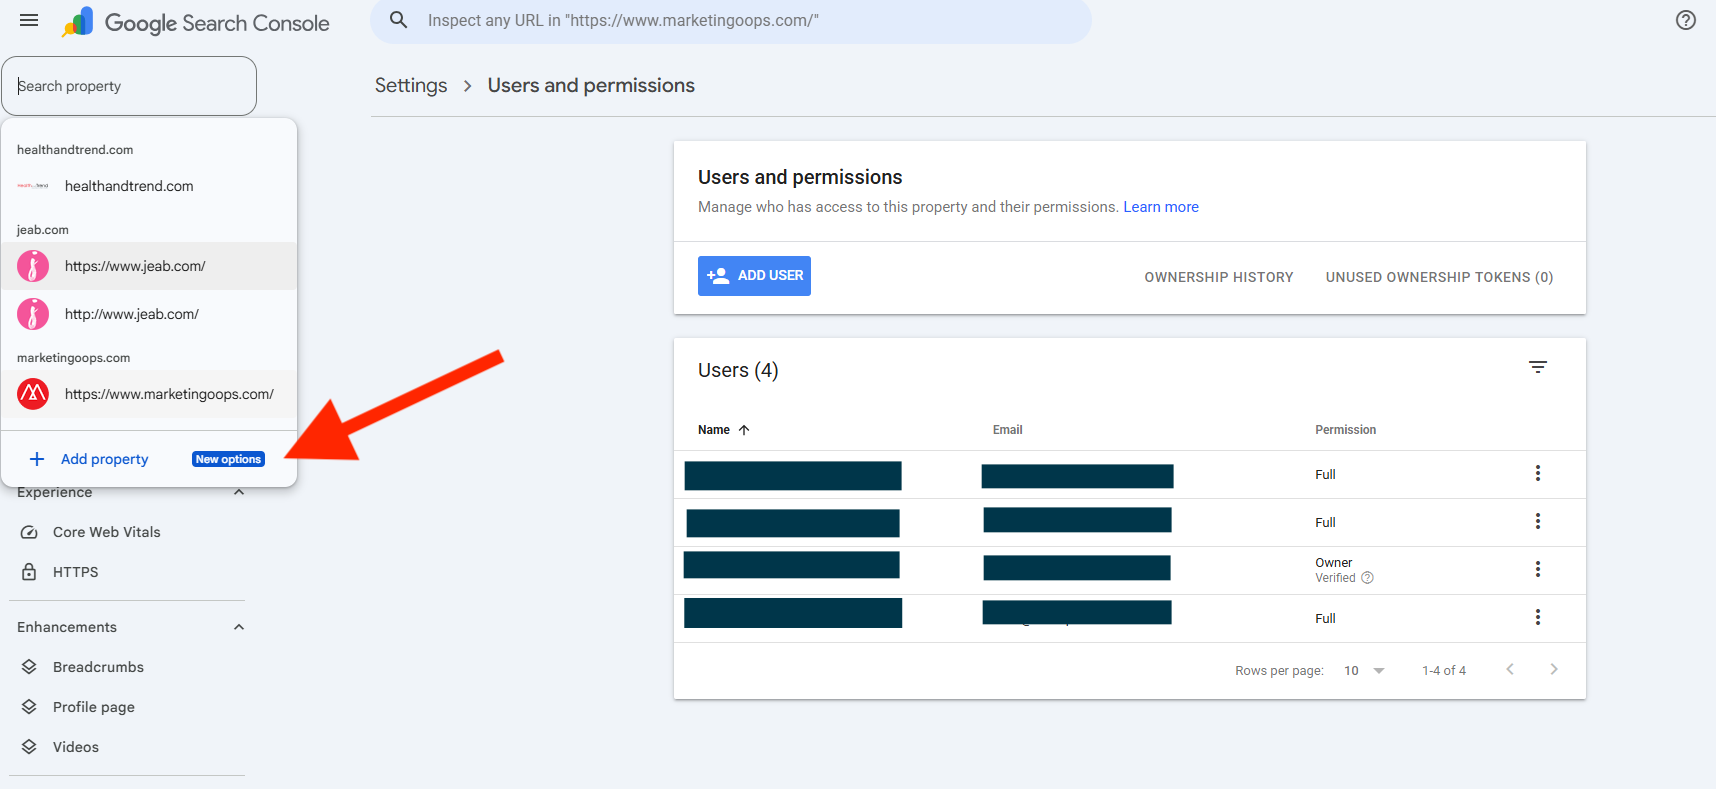Screen dimensions: 1716x789
Task: Click the Name column header
Action: pos(714,430)
